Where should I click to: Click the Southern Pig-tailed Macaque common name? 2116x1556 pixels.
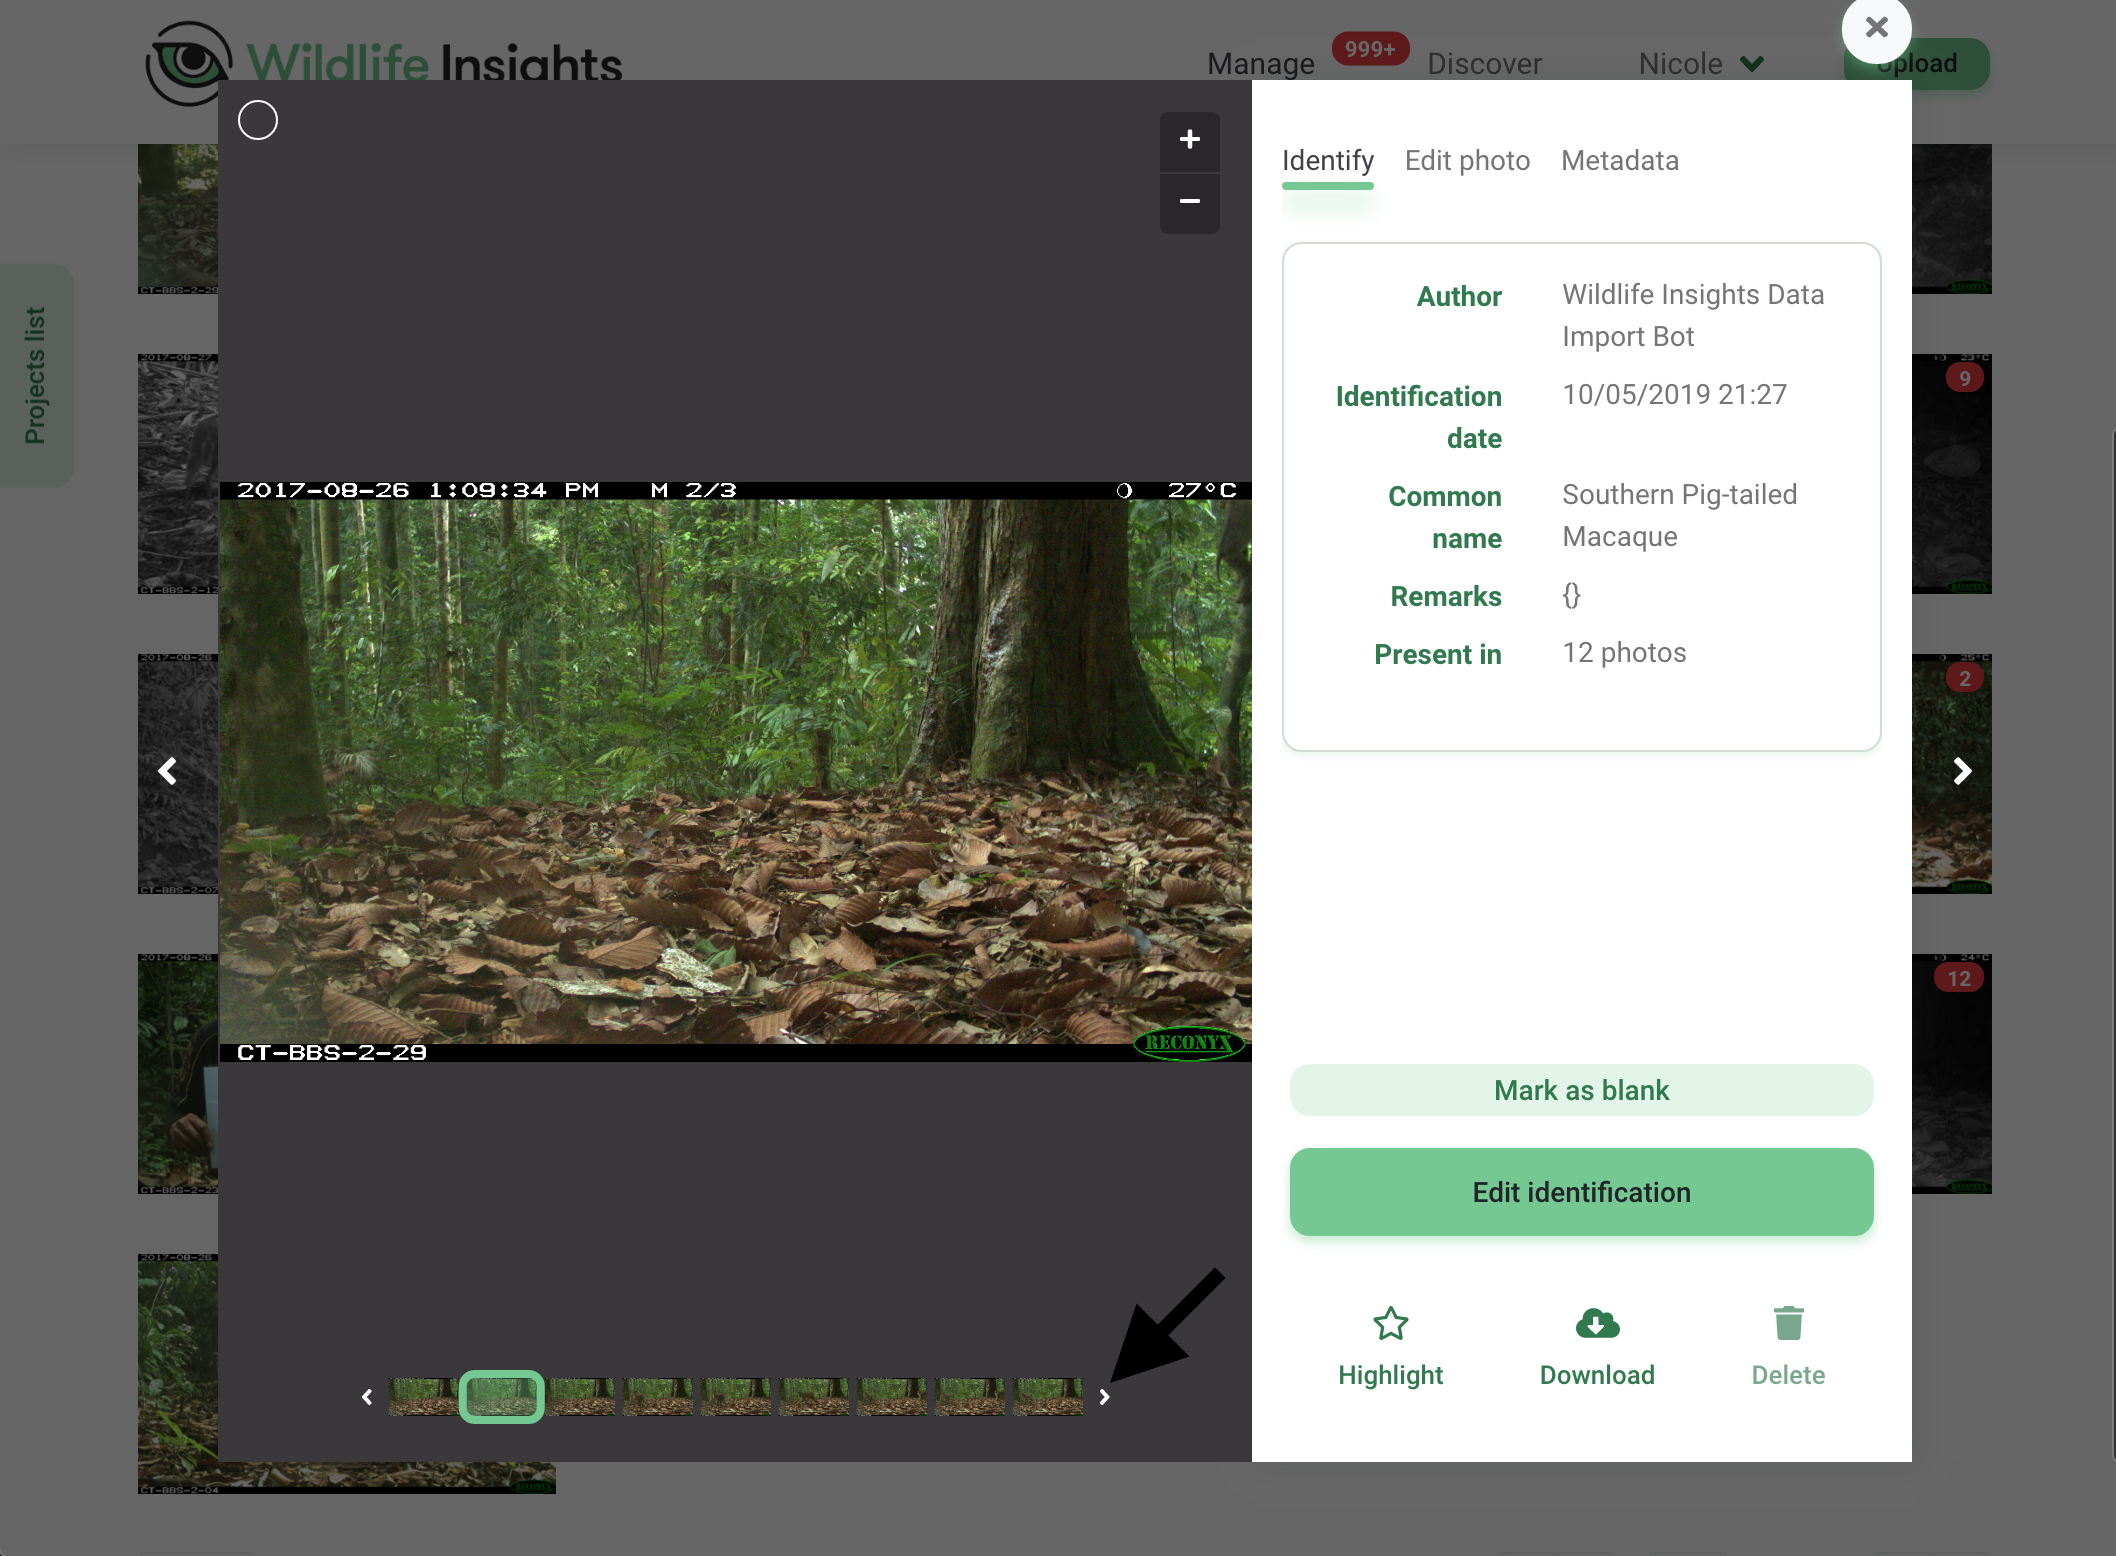(1679, 516)
